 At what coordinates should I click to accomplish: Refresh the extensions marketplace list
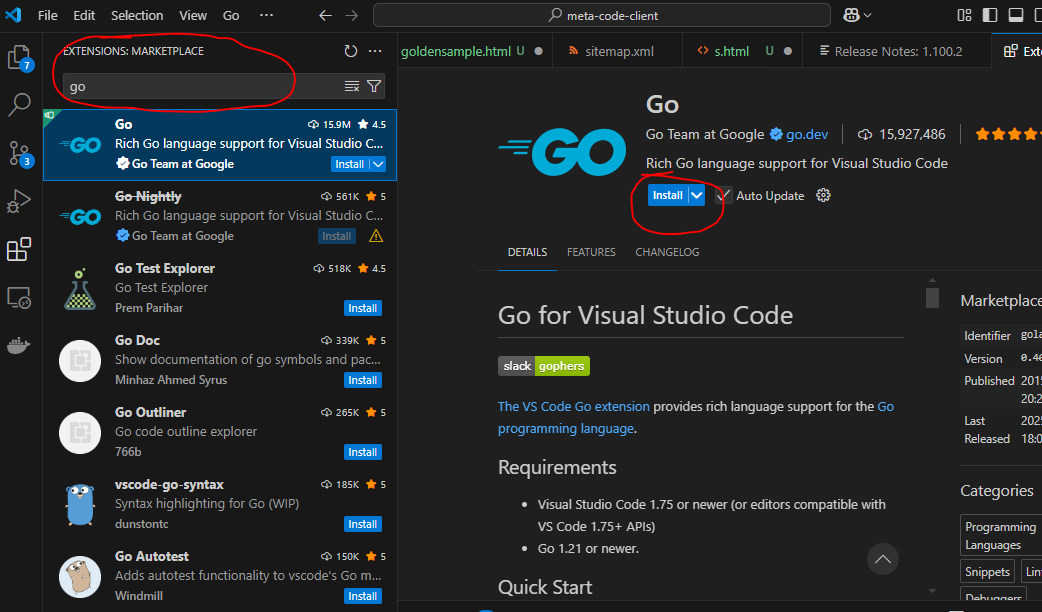pos(350,51)
